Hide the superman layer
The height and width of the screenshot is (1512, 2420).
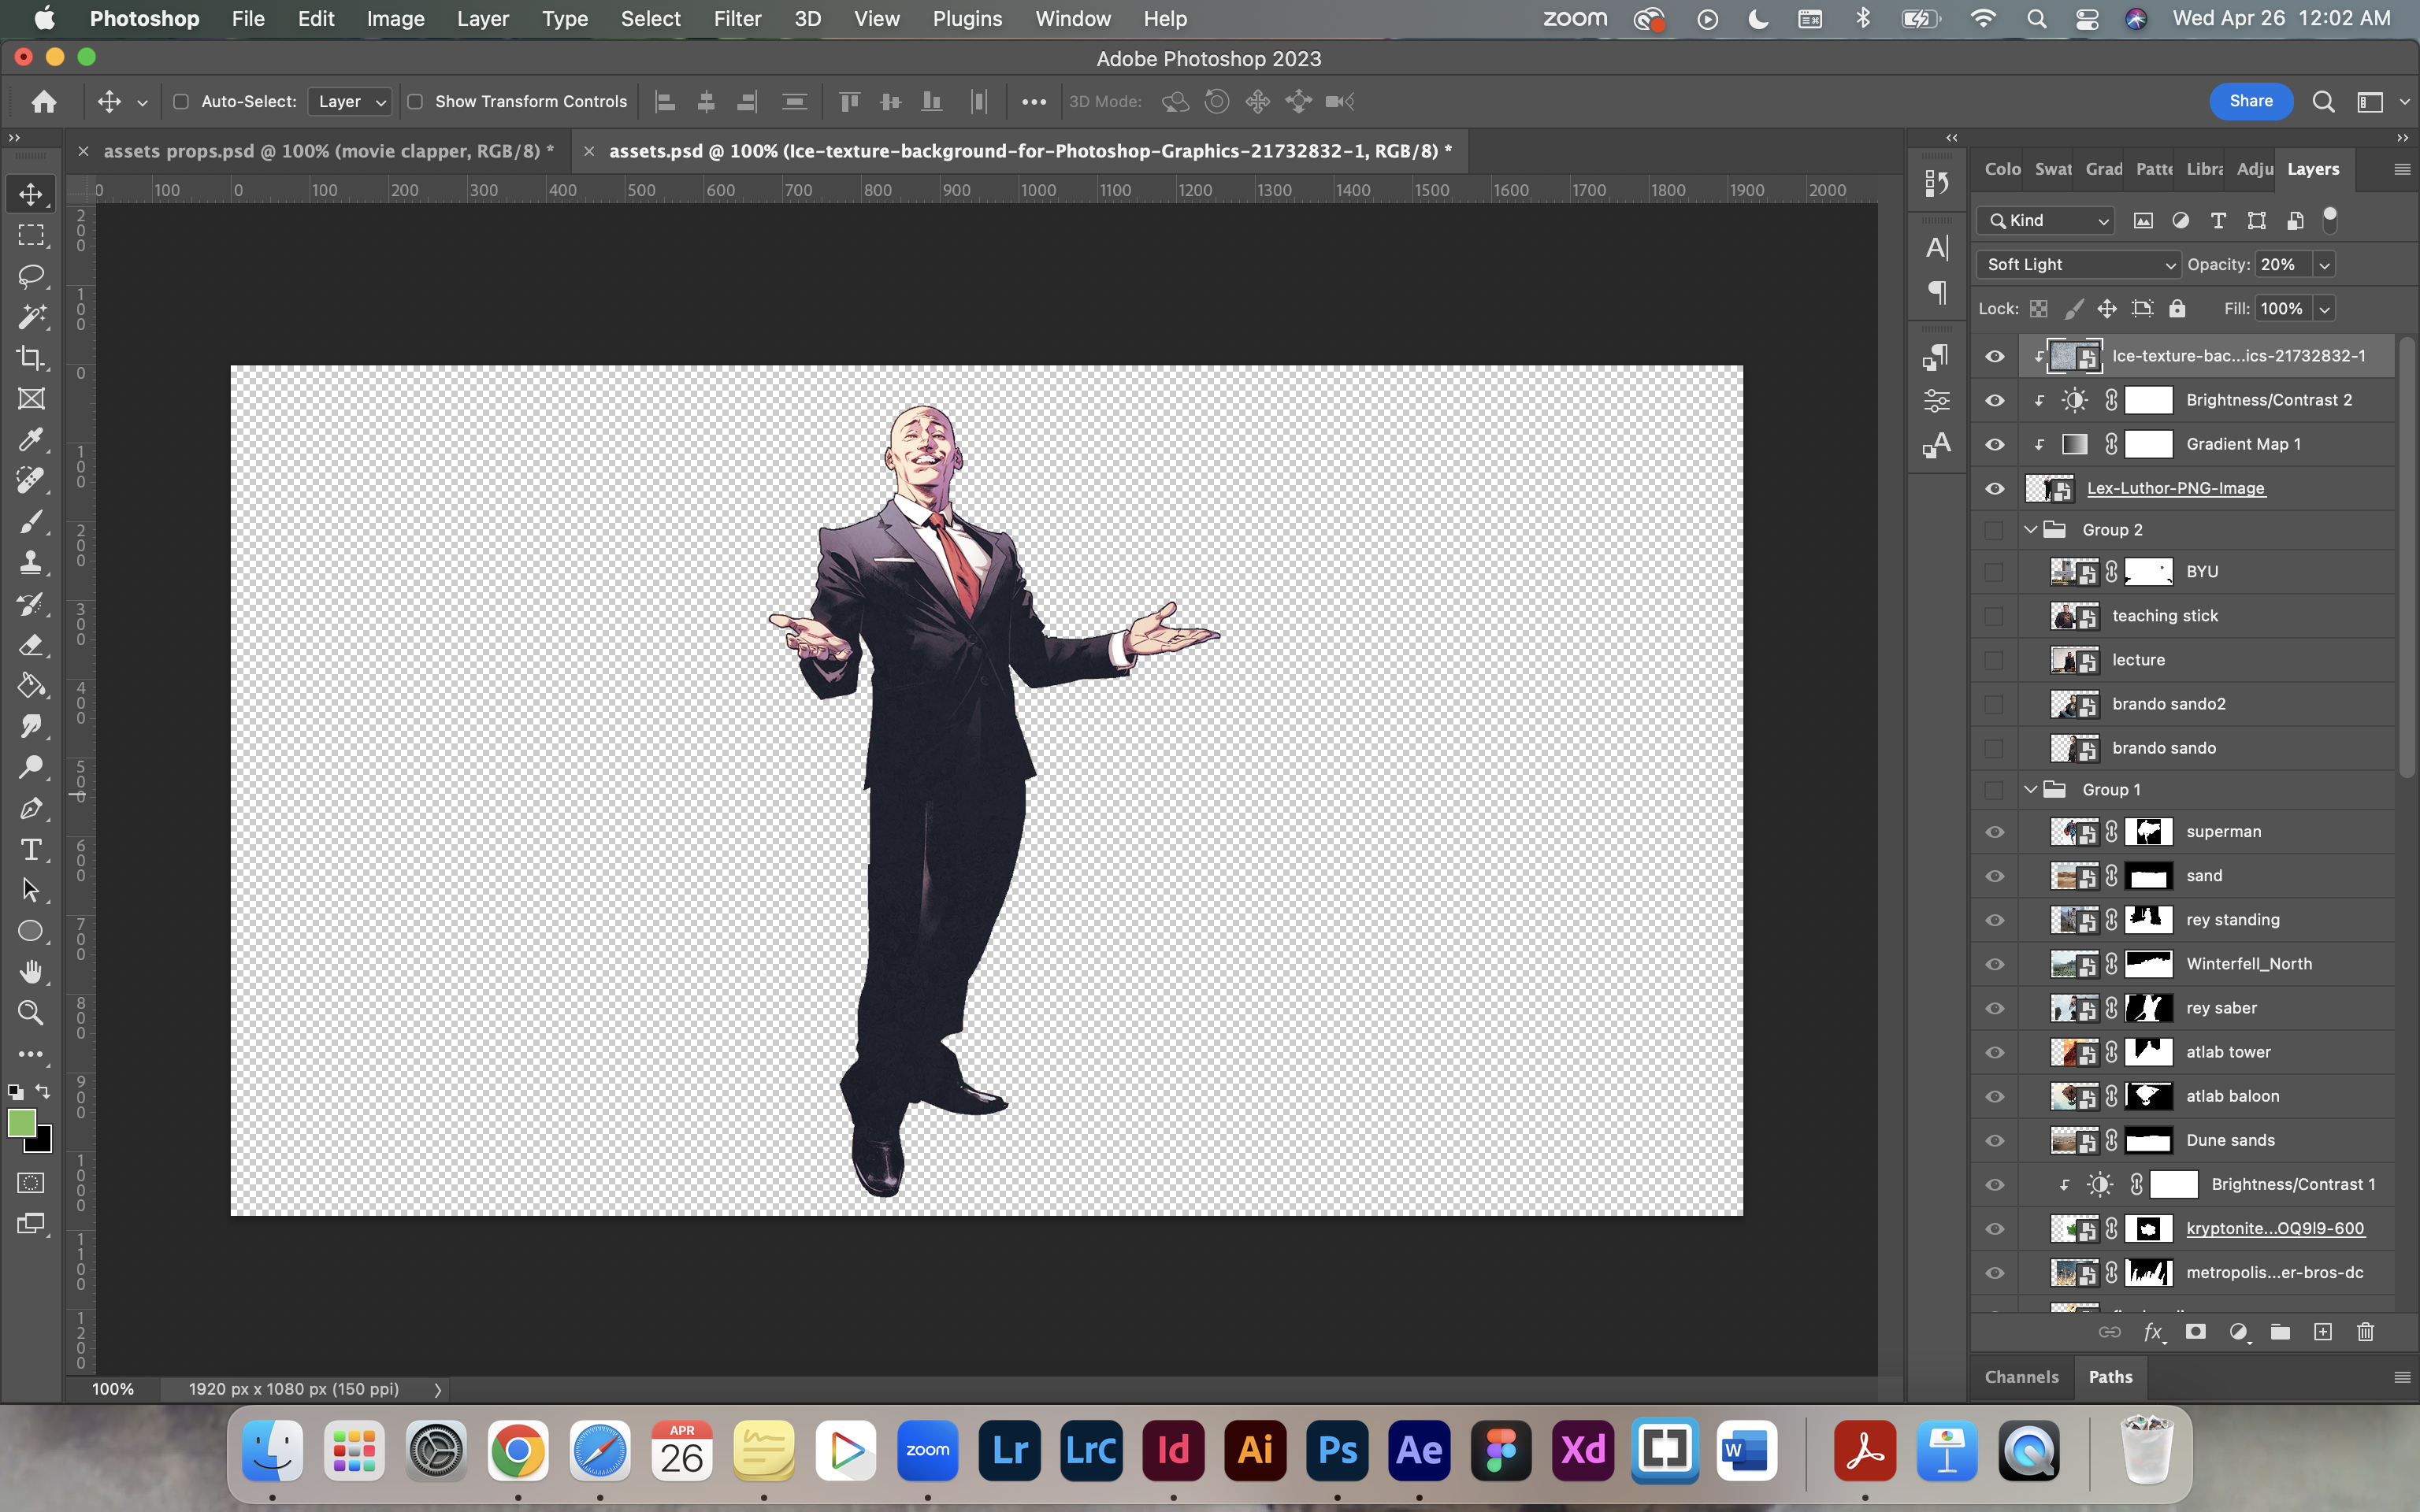coord(1994,832)
